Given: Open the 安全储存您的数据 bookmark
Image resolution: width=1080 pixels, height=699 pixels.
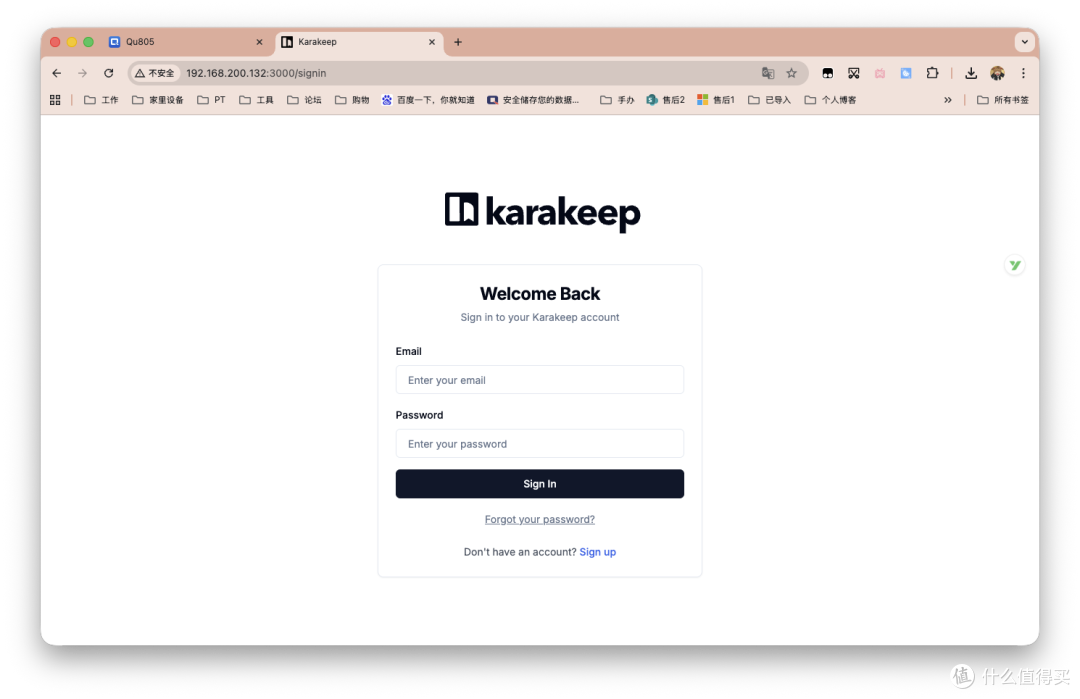Looking at the screenshot, I should click(533, 100).
